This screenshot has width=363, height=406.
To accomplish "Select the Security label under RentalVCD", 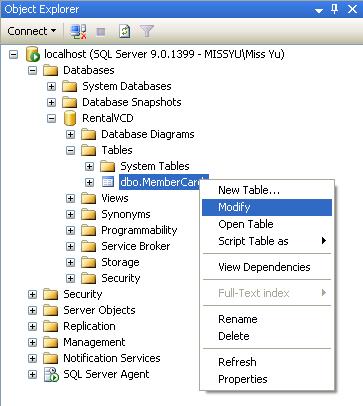I will [x=121, y=278].
